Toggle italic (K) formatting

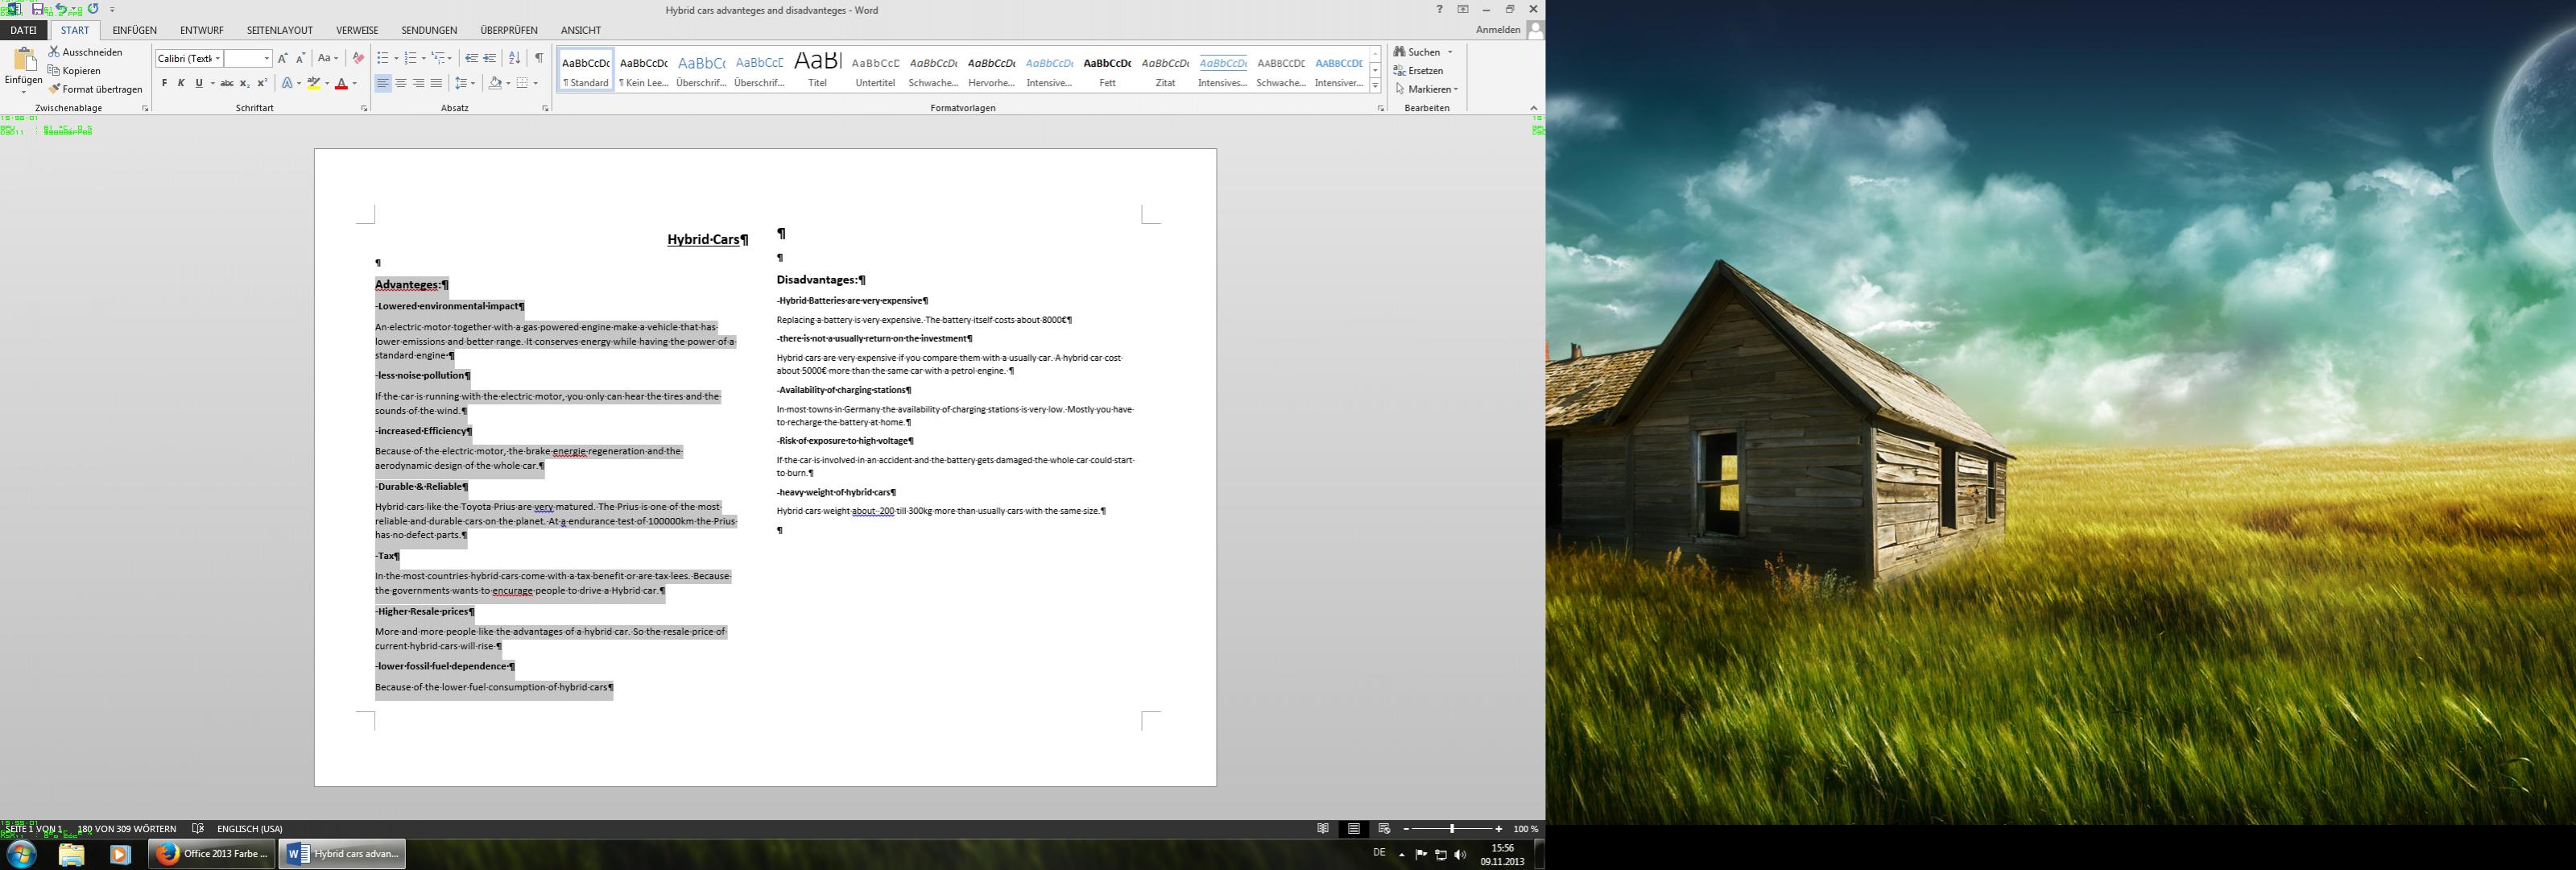point(181,83)
